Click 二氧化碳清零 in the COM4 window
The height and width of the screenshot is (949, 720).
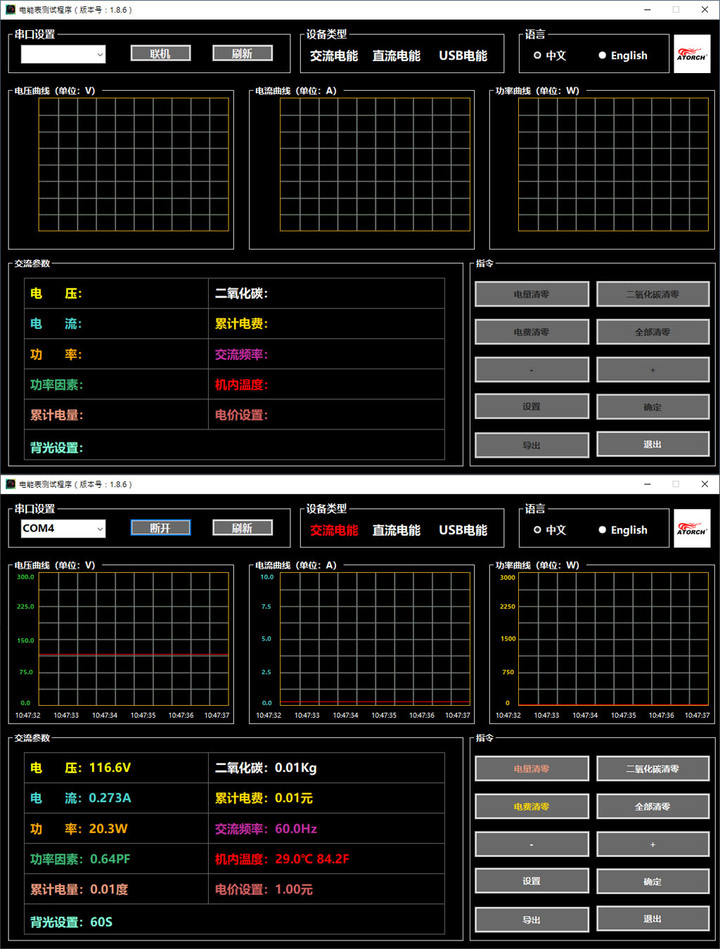pyautogui.click(x=652, y=769)
